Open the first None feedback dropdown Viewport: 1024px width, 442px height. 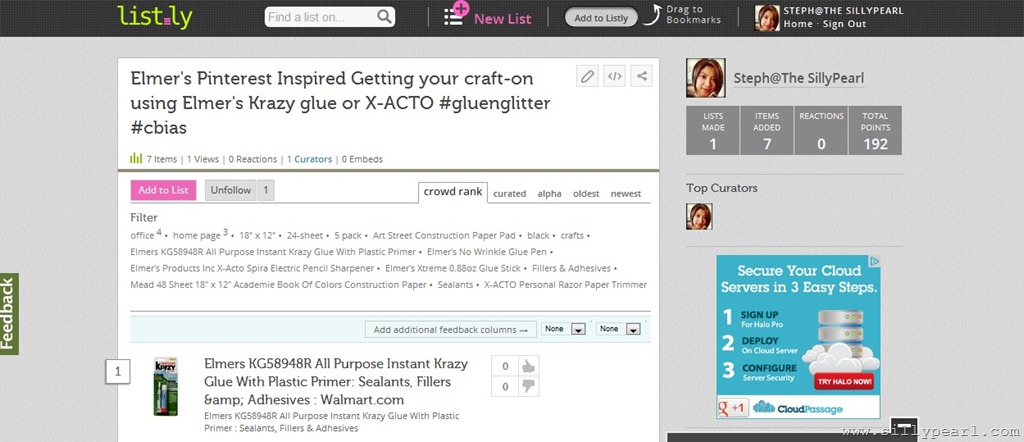[x=564, y=329]
